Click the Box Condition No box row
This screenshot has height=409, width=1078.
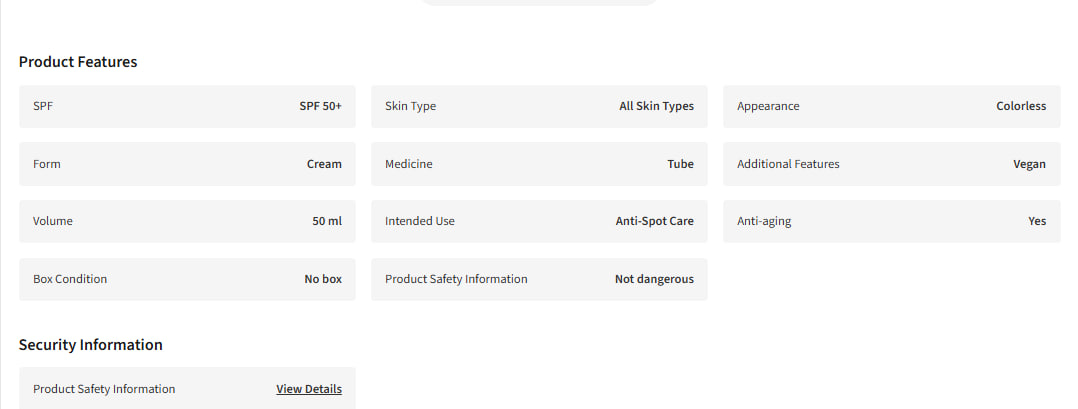187,279
